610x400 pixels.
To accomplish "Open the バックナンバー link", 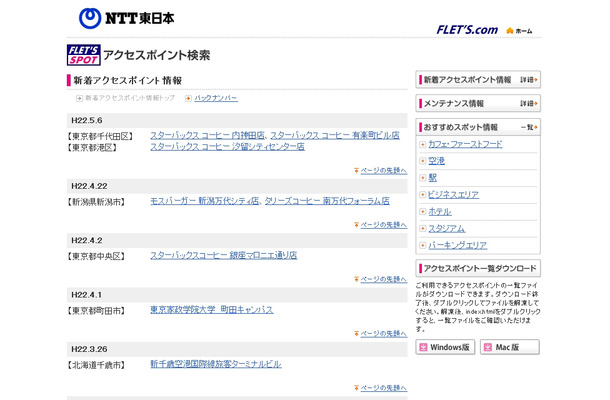I will pos(216,98).
